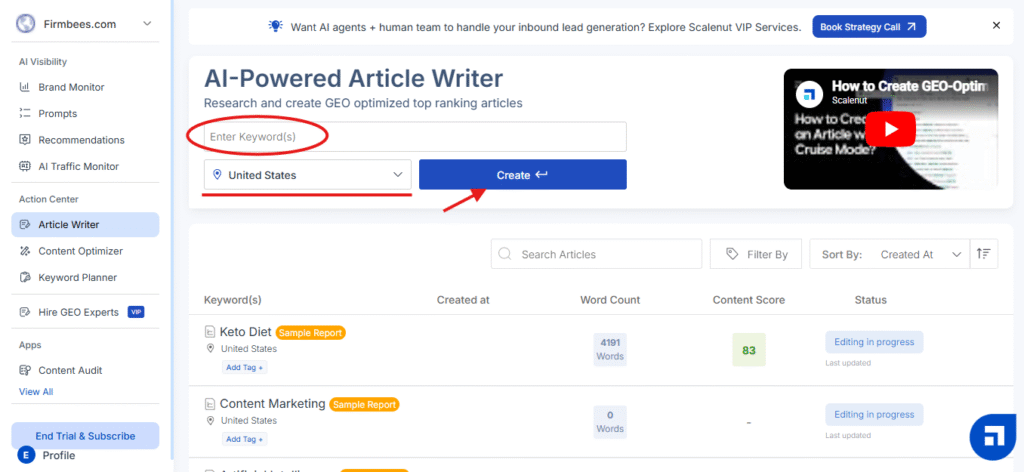The height and width of the screenshot is (472, 1024).
Task: Open the United States location dropdown
Action: pos(308,175)
